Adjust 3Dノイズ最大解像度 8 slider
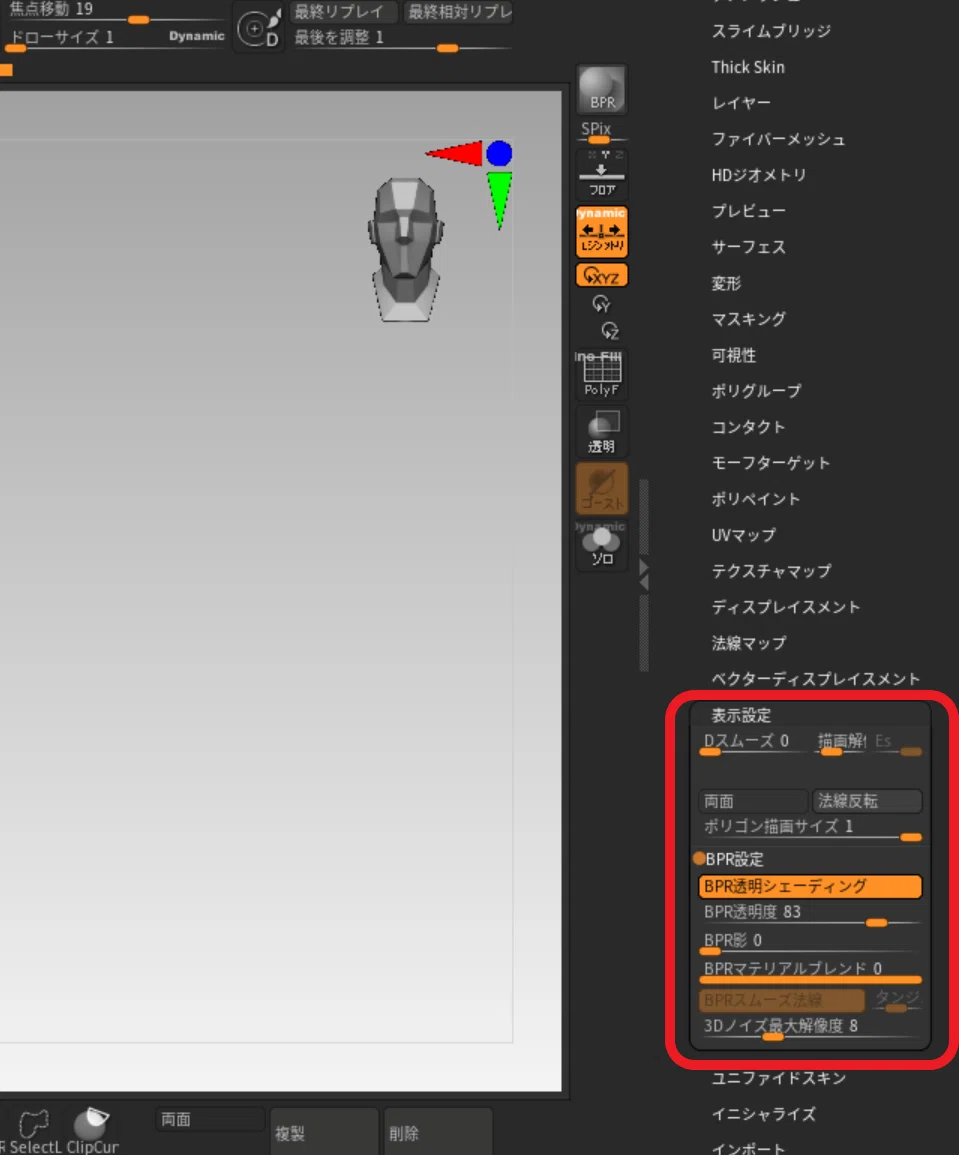The image size is (959, 1155). pos(810,1029)
